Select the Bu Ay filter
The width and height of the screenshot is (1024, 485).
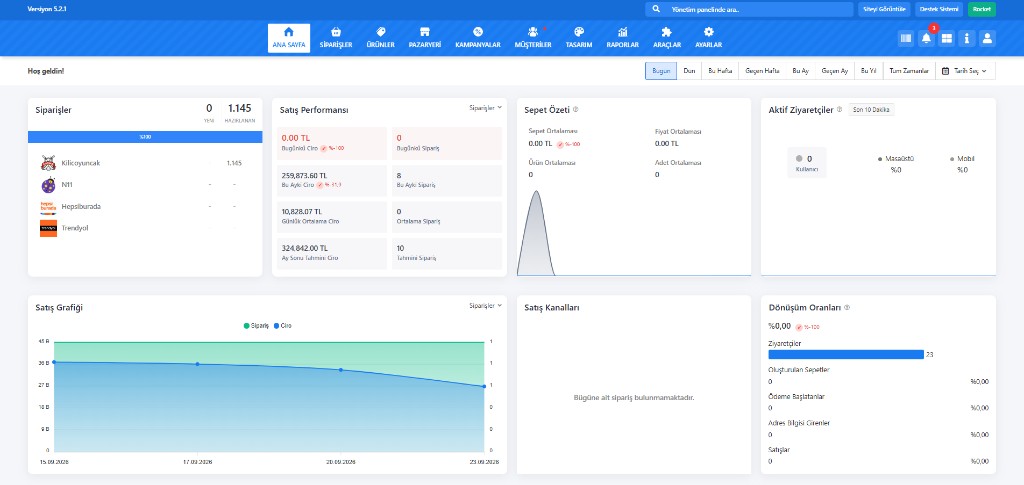[x=800, y=71]
